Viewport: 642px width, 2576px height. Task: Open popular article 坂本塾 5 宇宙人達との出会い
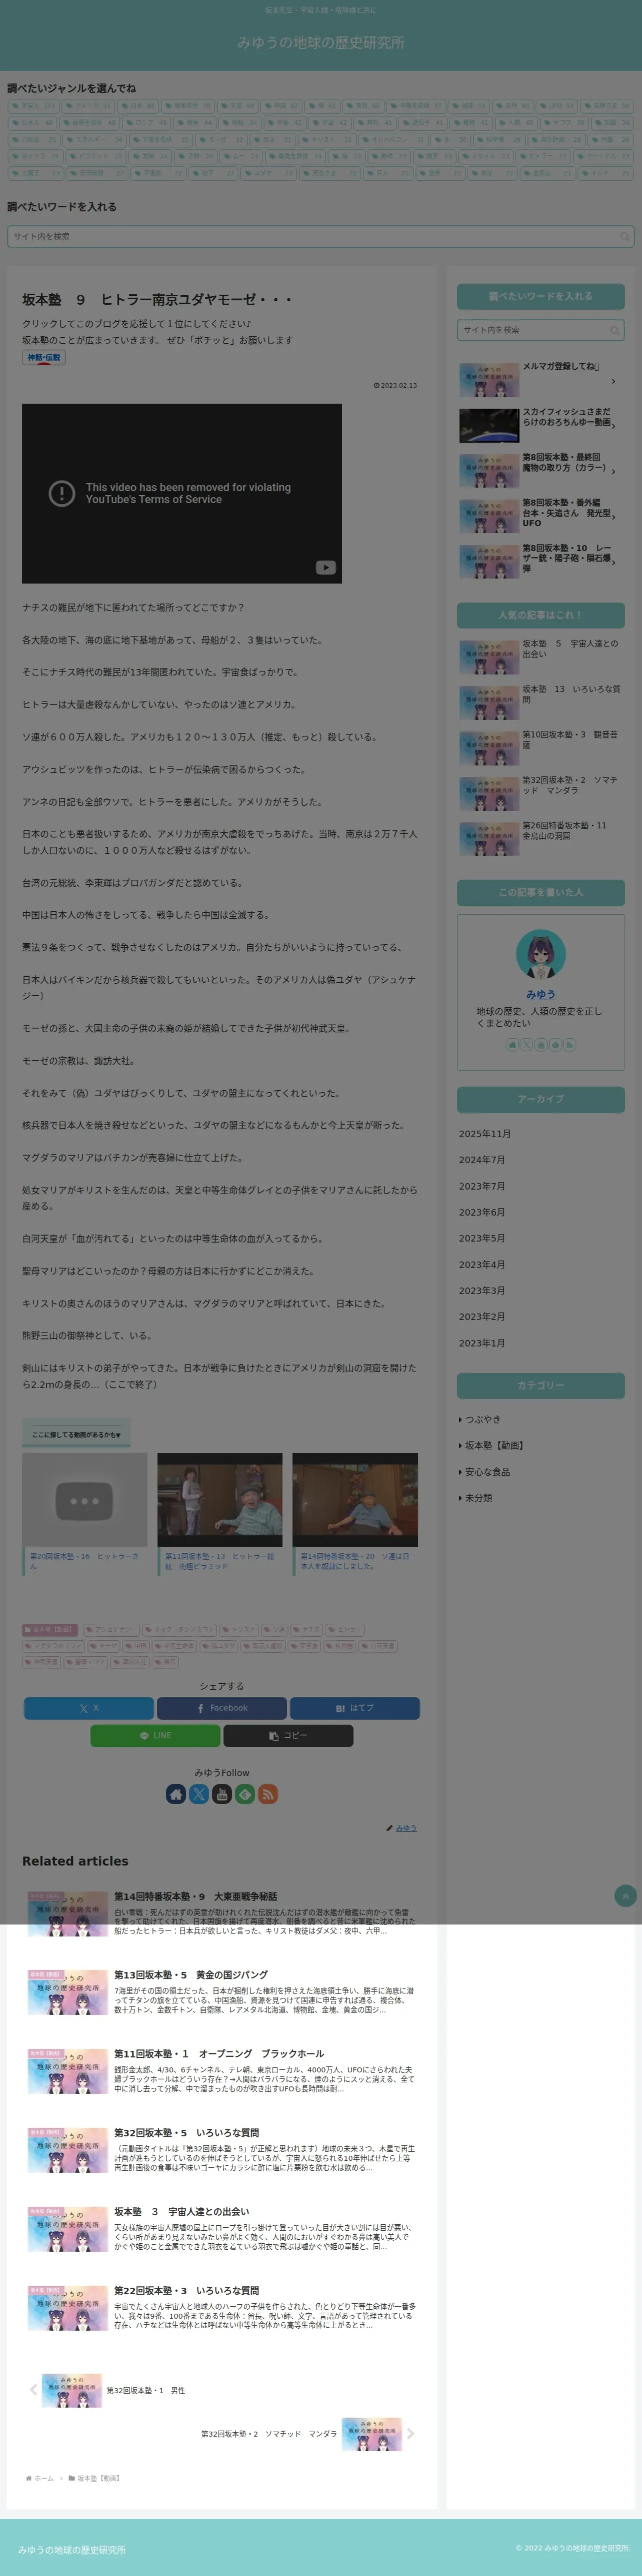tap(541, 657)
